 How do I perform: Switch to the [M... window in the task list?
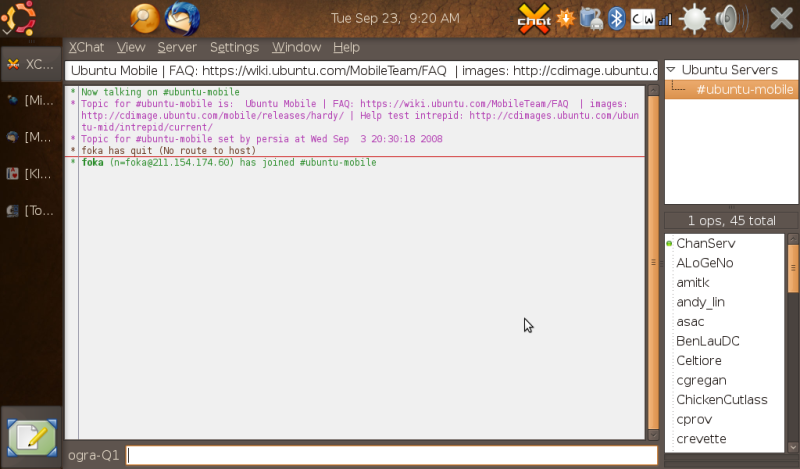coord(31,137)
